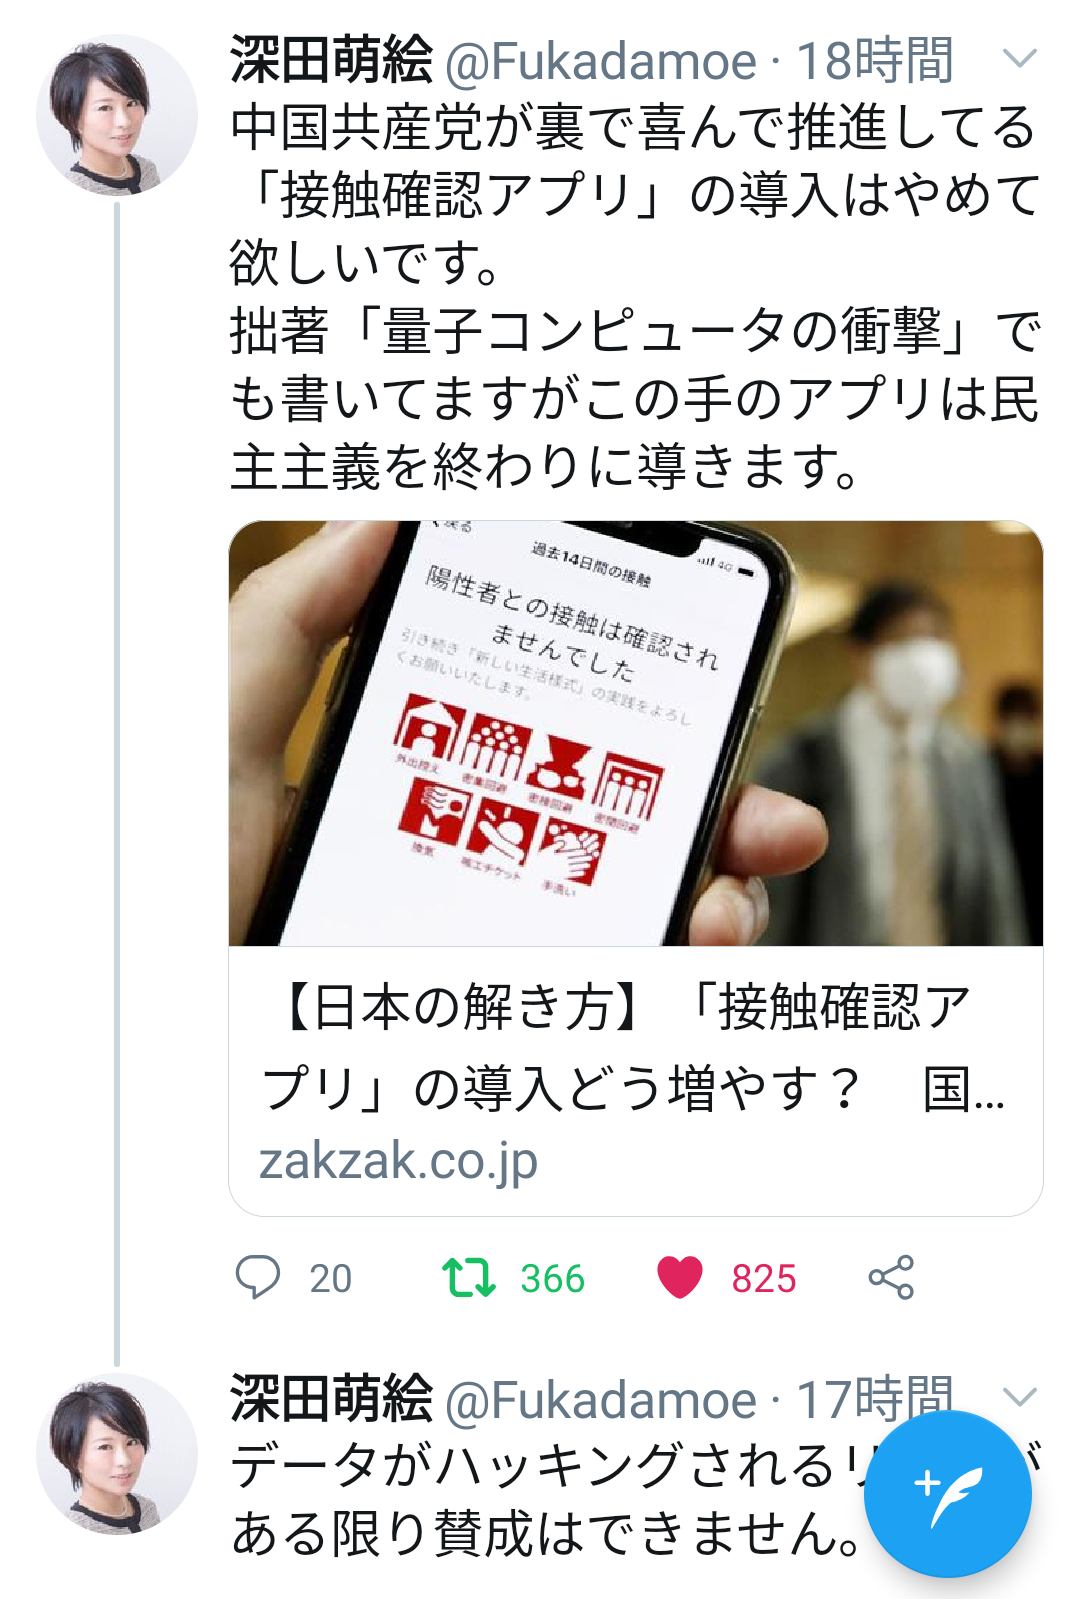This screenshot has width=1080, height=1599.
Task: Expand chevron menu on 17時間 tweet
Action: [1019, 1397]
